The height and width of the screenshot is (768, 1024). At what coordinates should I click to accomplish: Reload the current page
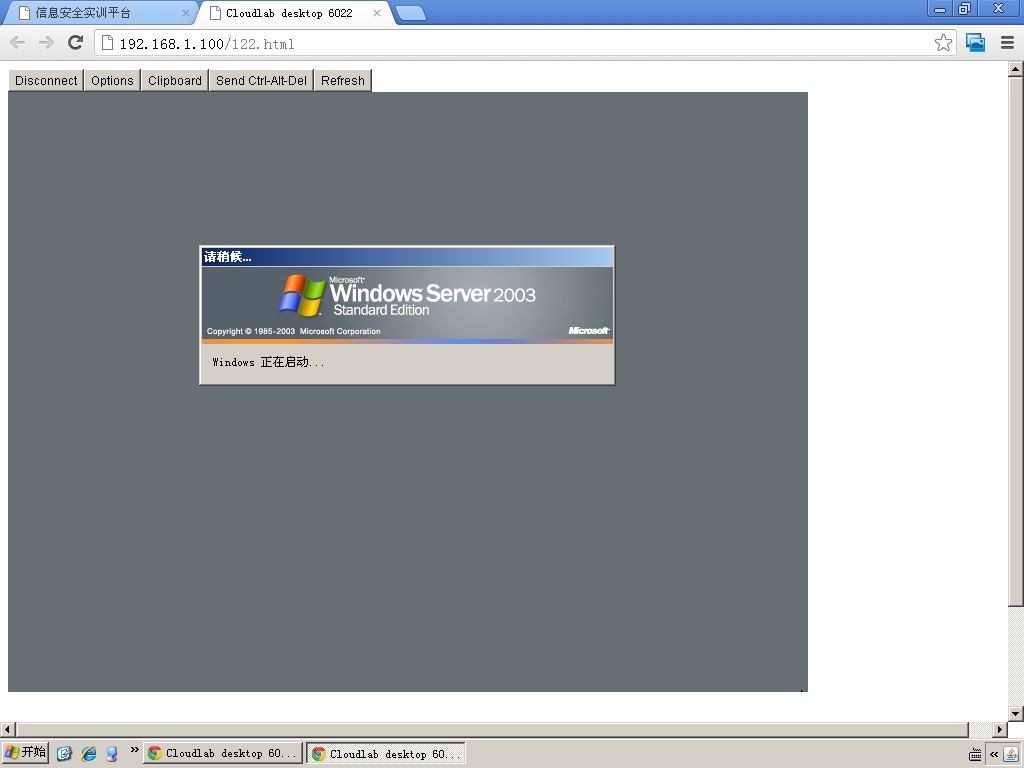pos(76,43)
